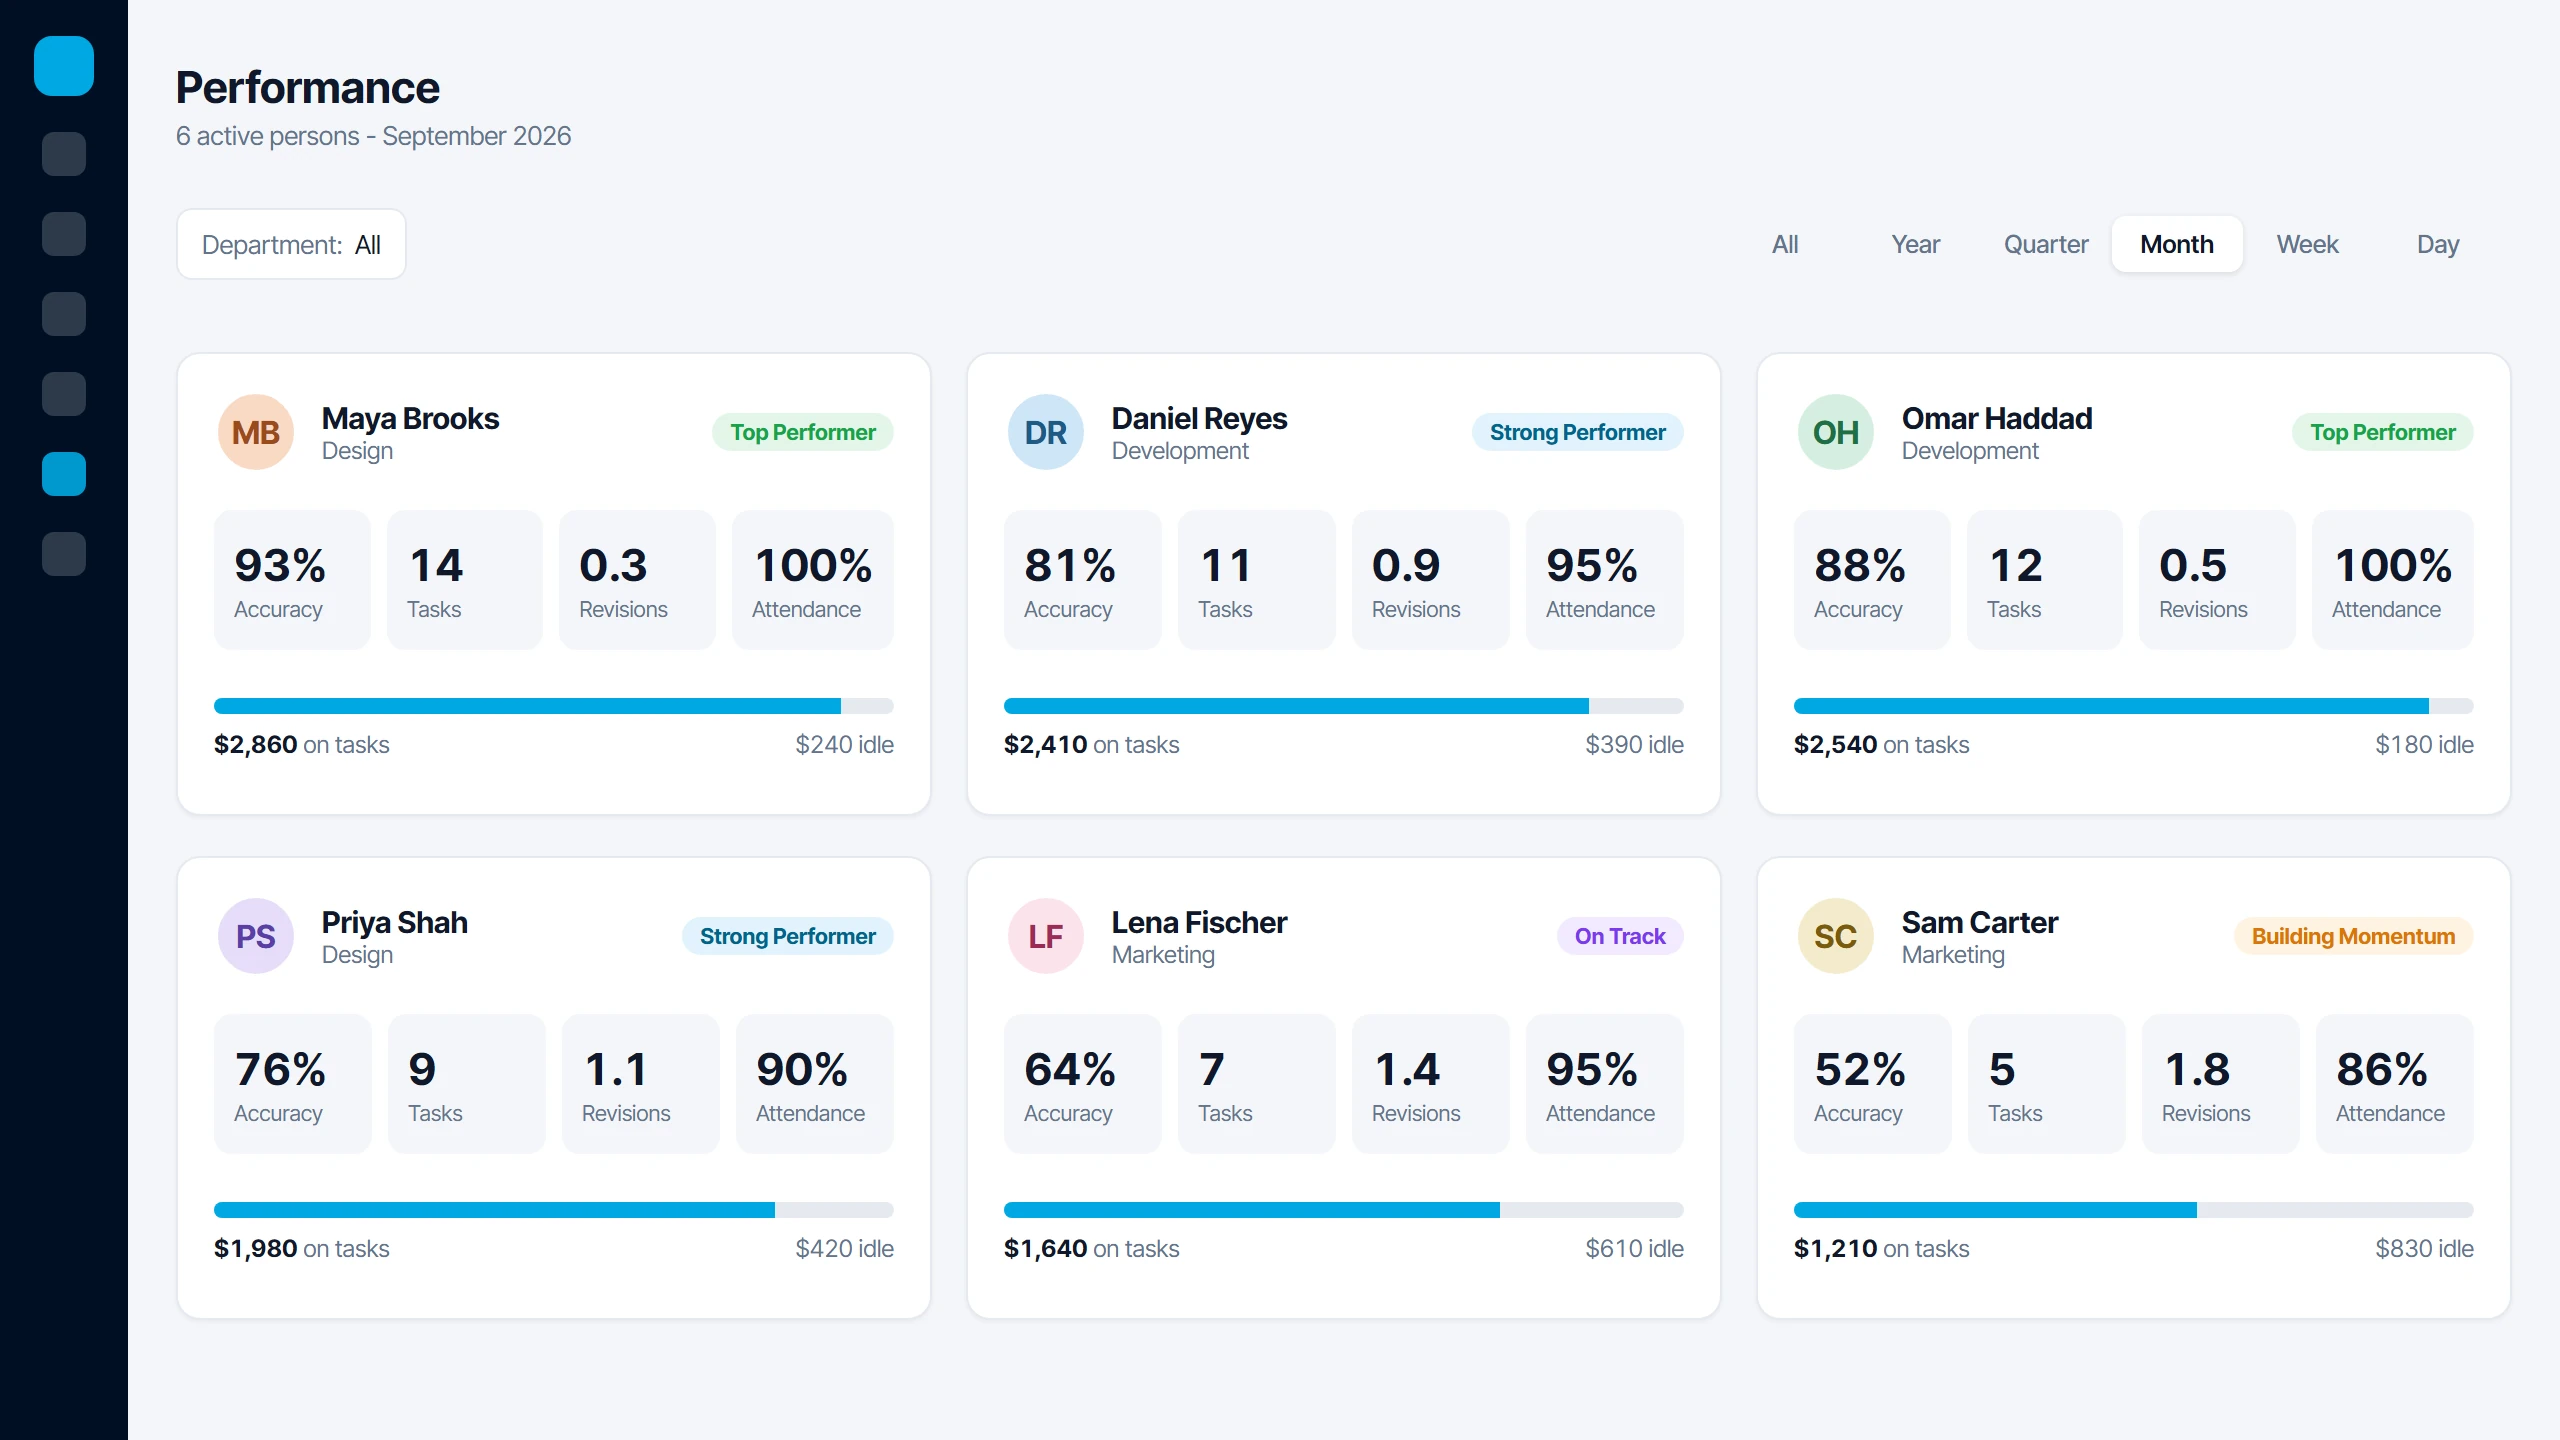This screenshot has height=1440, width=2560.
Task: Switch to the Week tab
Action: 2307,244
